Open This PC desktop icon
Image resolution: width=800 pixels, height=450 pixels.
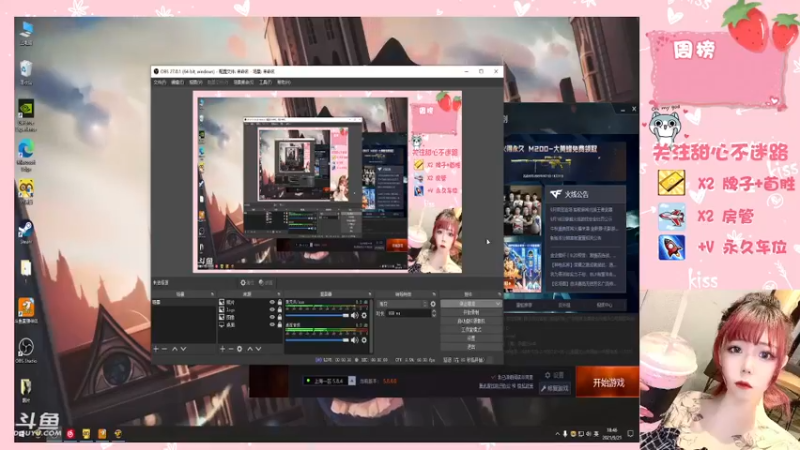pyautogui.click(x=26, y=33)
